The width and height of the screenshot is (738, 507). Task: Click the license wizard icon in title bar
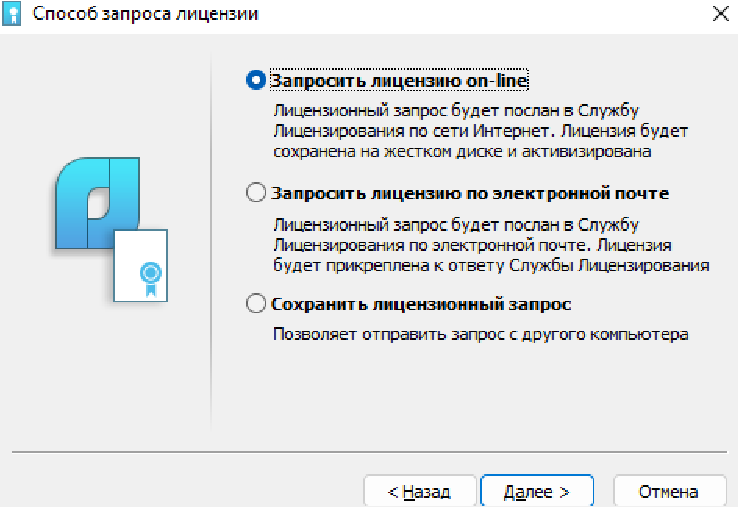pos(12,14)
